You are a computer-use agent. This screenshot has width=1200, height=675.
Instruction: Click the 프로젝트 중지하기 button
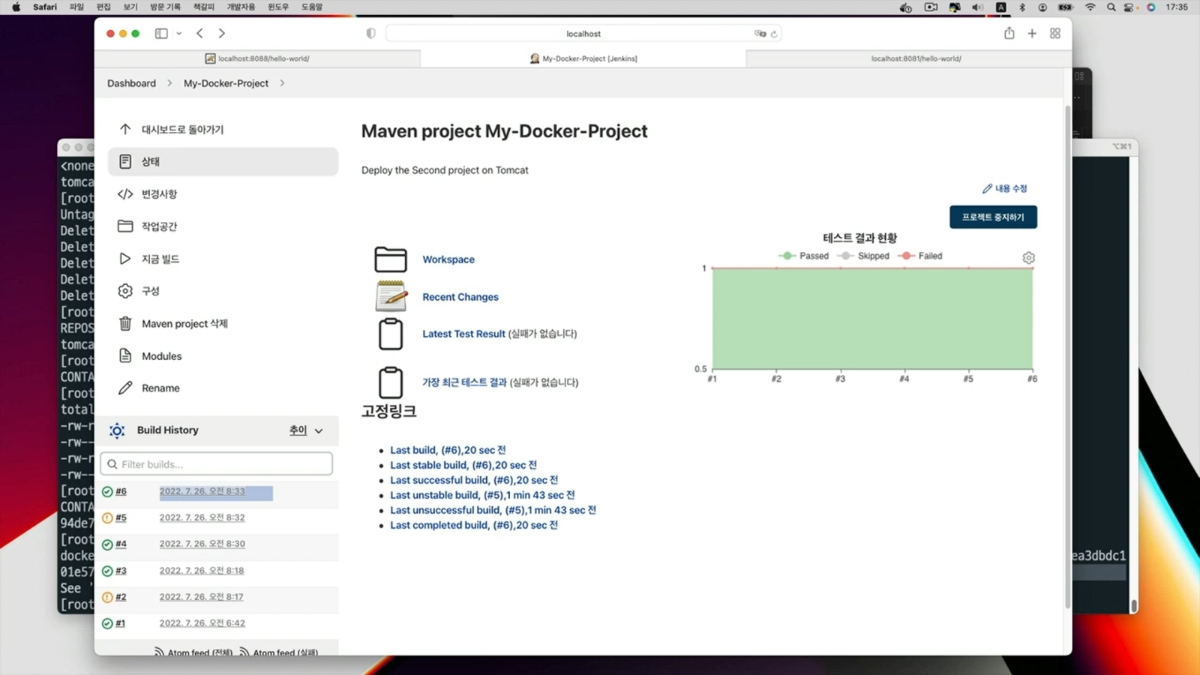(993, 217)
